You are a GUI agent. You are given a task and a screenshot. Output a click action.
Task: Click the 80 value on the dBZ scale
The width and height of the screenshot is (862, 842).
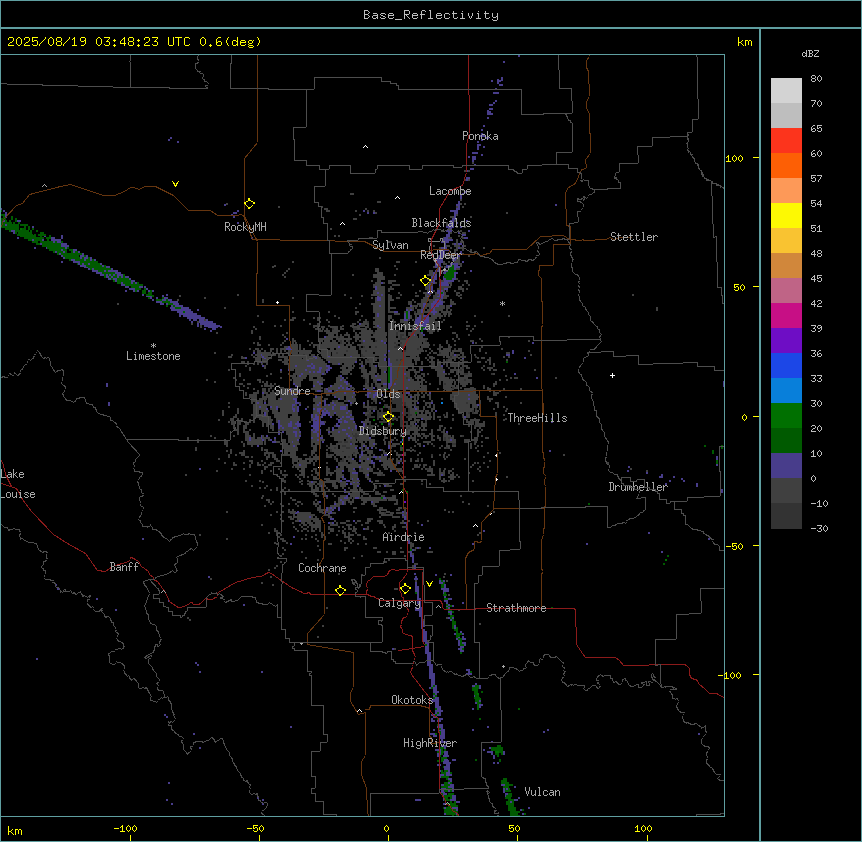click(x=816, y=79)
